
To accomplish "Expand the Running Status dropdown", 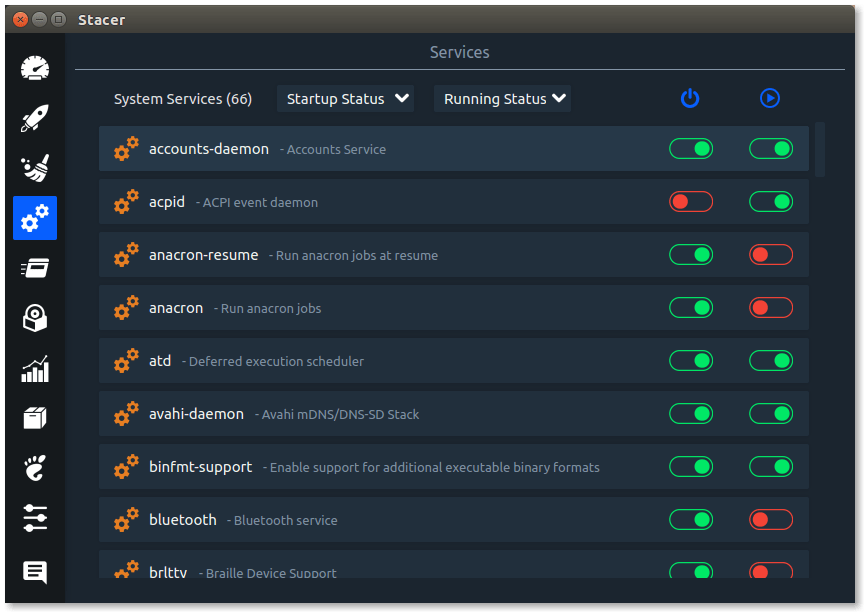I will (503, 99).
